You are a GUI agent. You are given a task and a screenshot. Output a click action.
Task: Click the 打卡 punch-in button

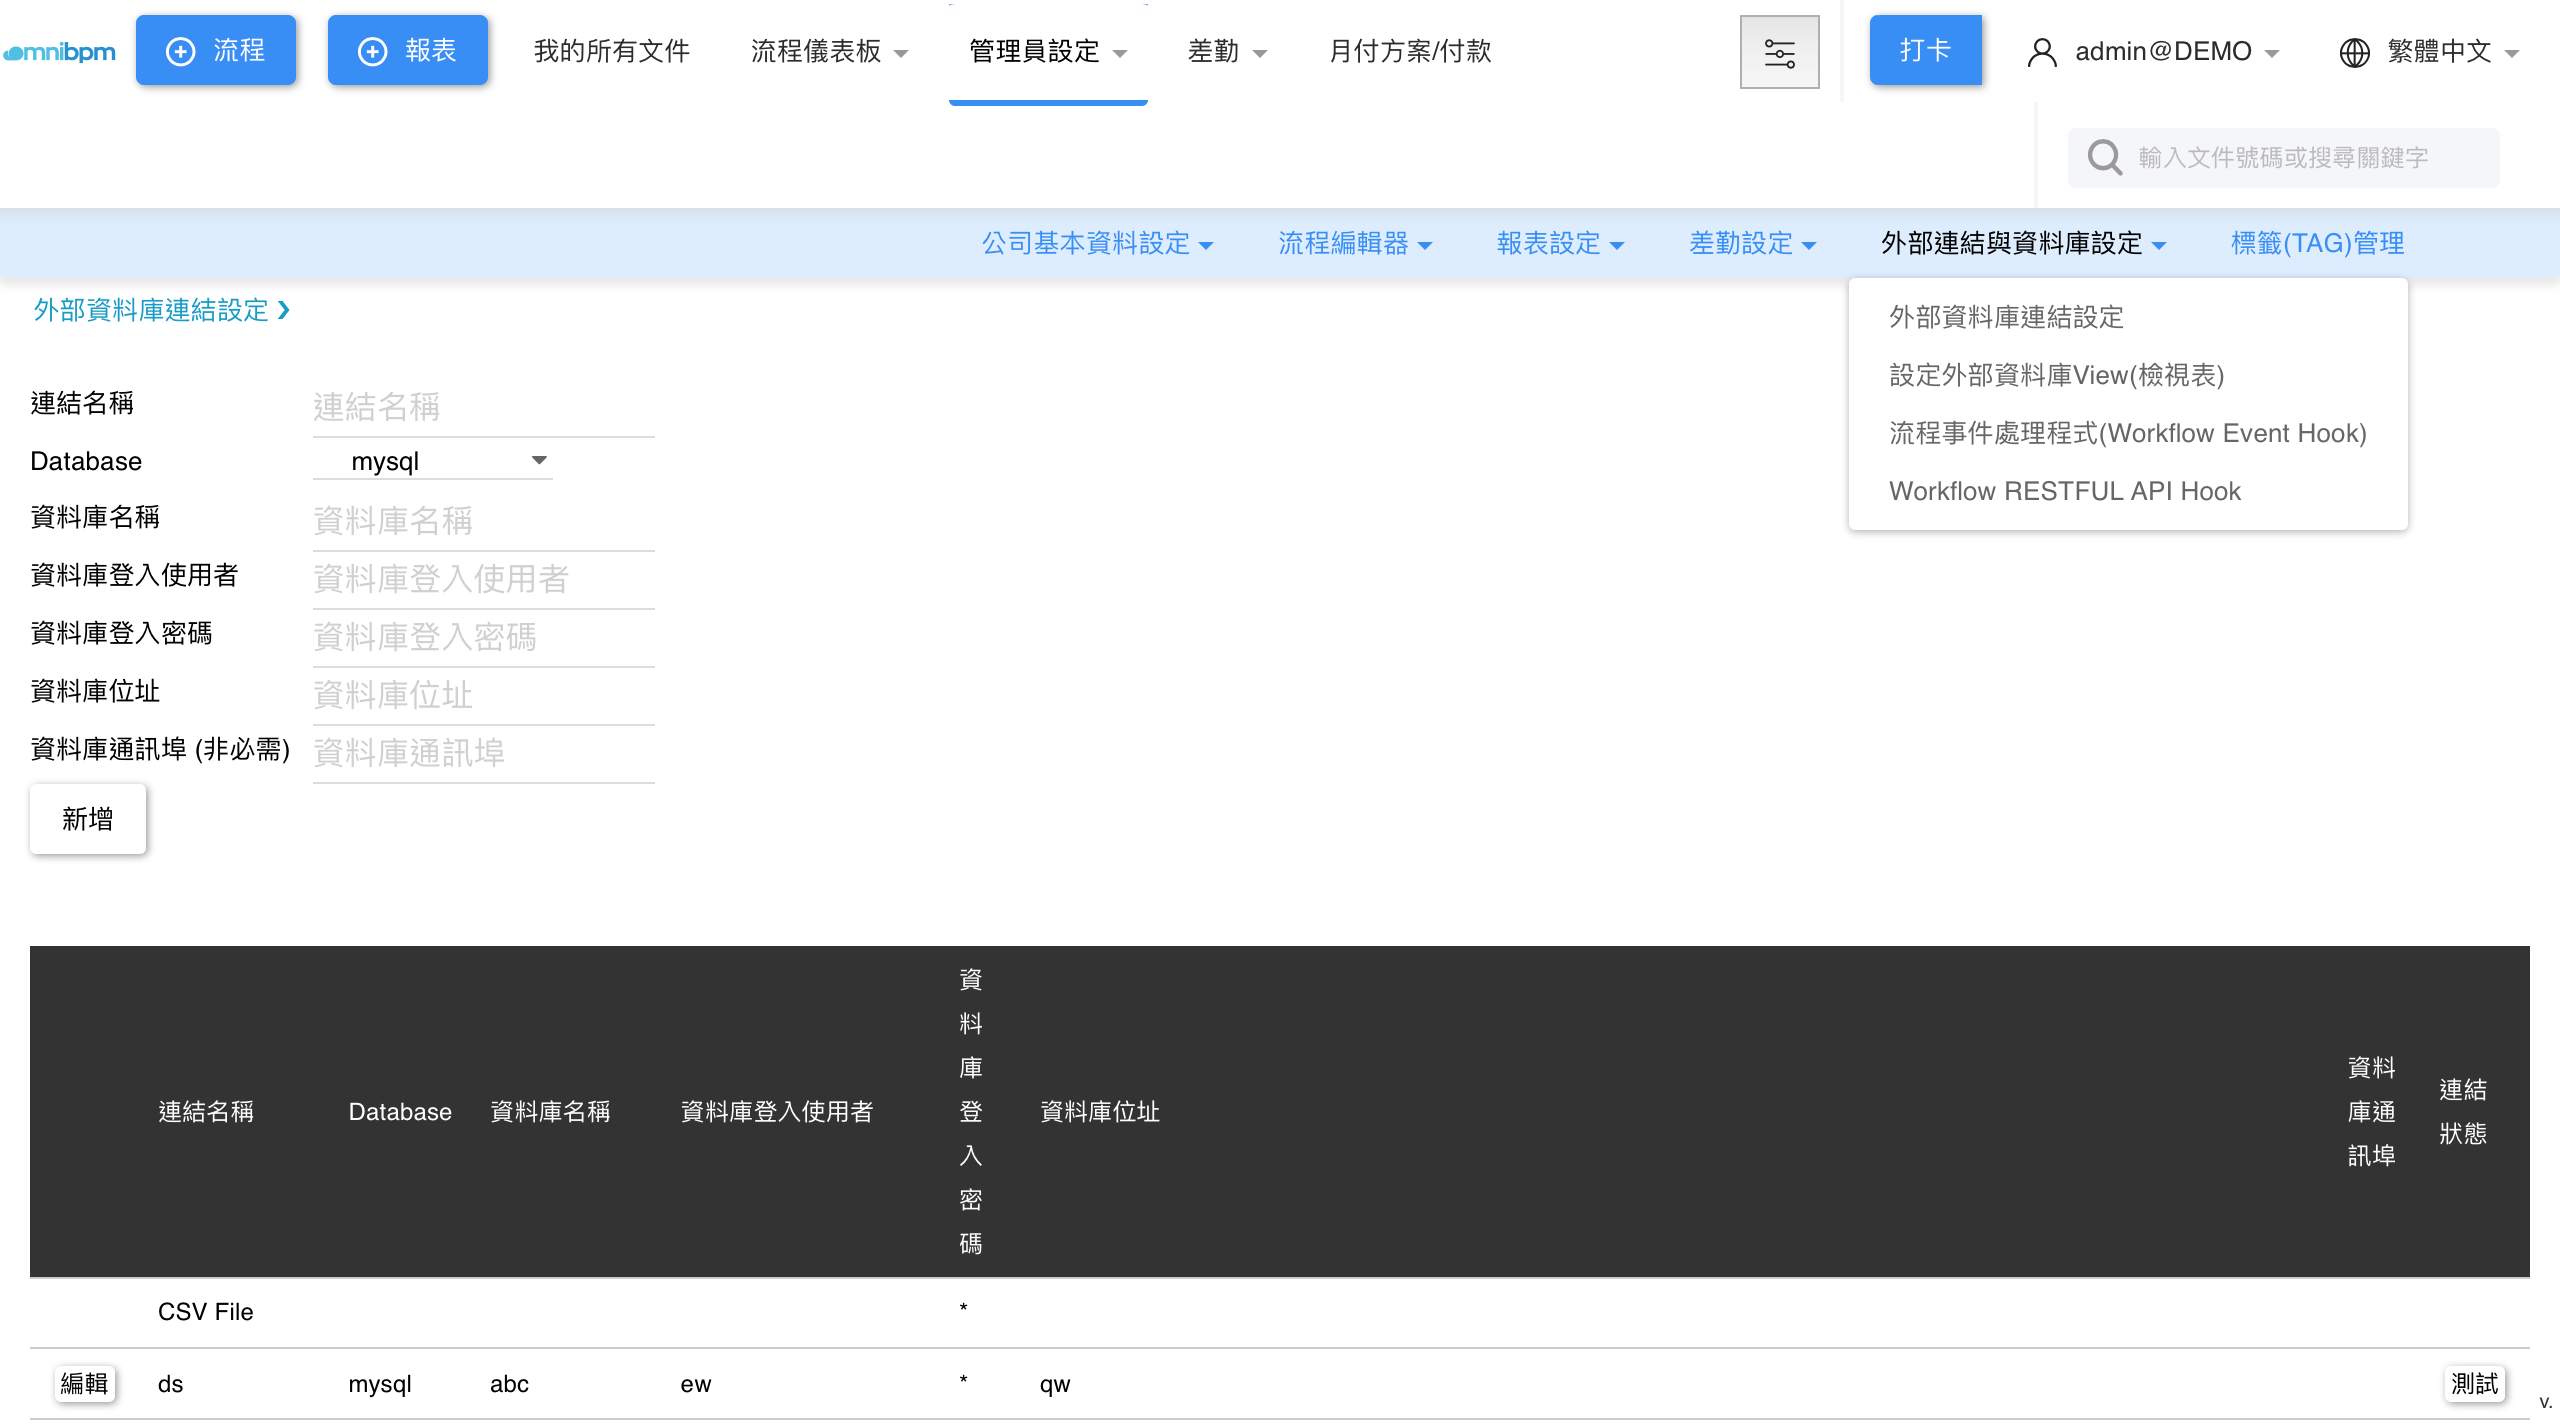(x=1925, y=50)
